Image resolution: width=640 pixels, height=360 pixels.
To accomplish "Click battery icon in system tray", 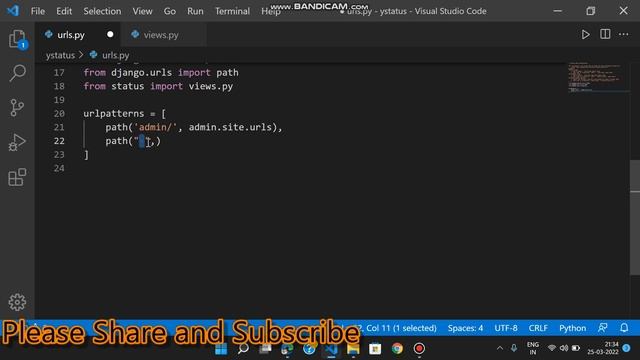I will (576, 348).
